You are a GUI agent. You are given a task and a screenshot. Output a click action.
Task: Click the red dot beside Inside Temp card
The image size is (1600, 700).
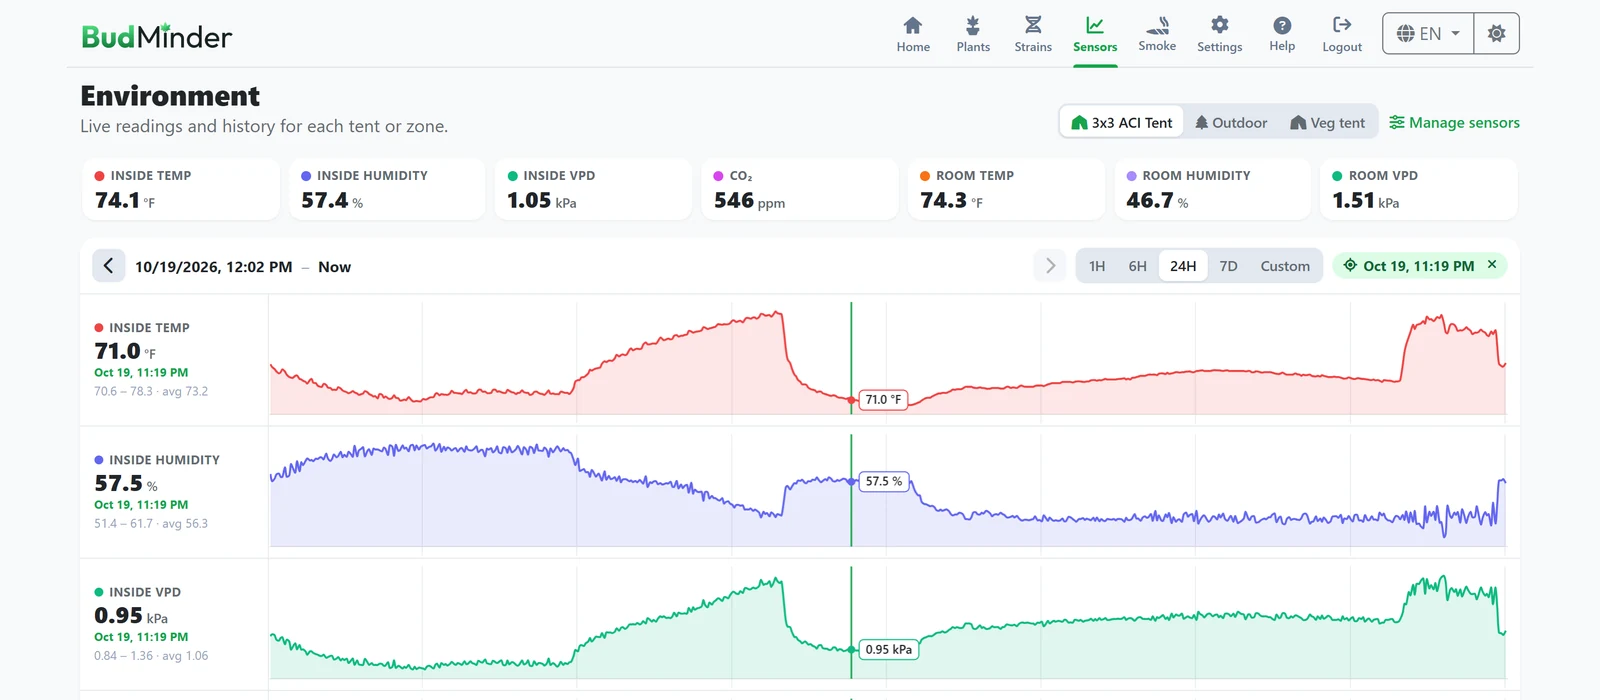[99, 176]
